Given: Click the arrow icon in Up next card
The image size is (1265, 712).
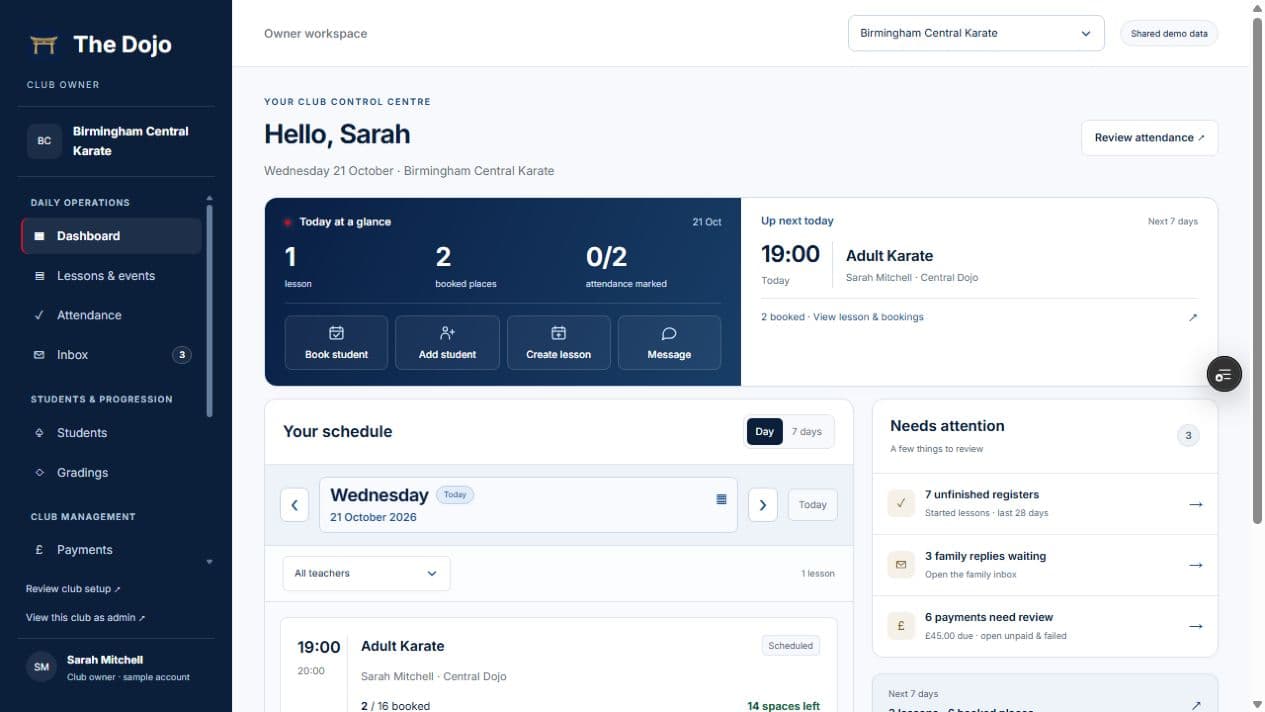Looking at the screenshot, I should pos(1192,317).
